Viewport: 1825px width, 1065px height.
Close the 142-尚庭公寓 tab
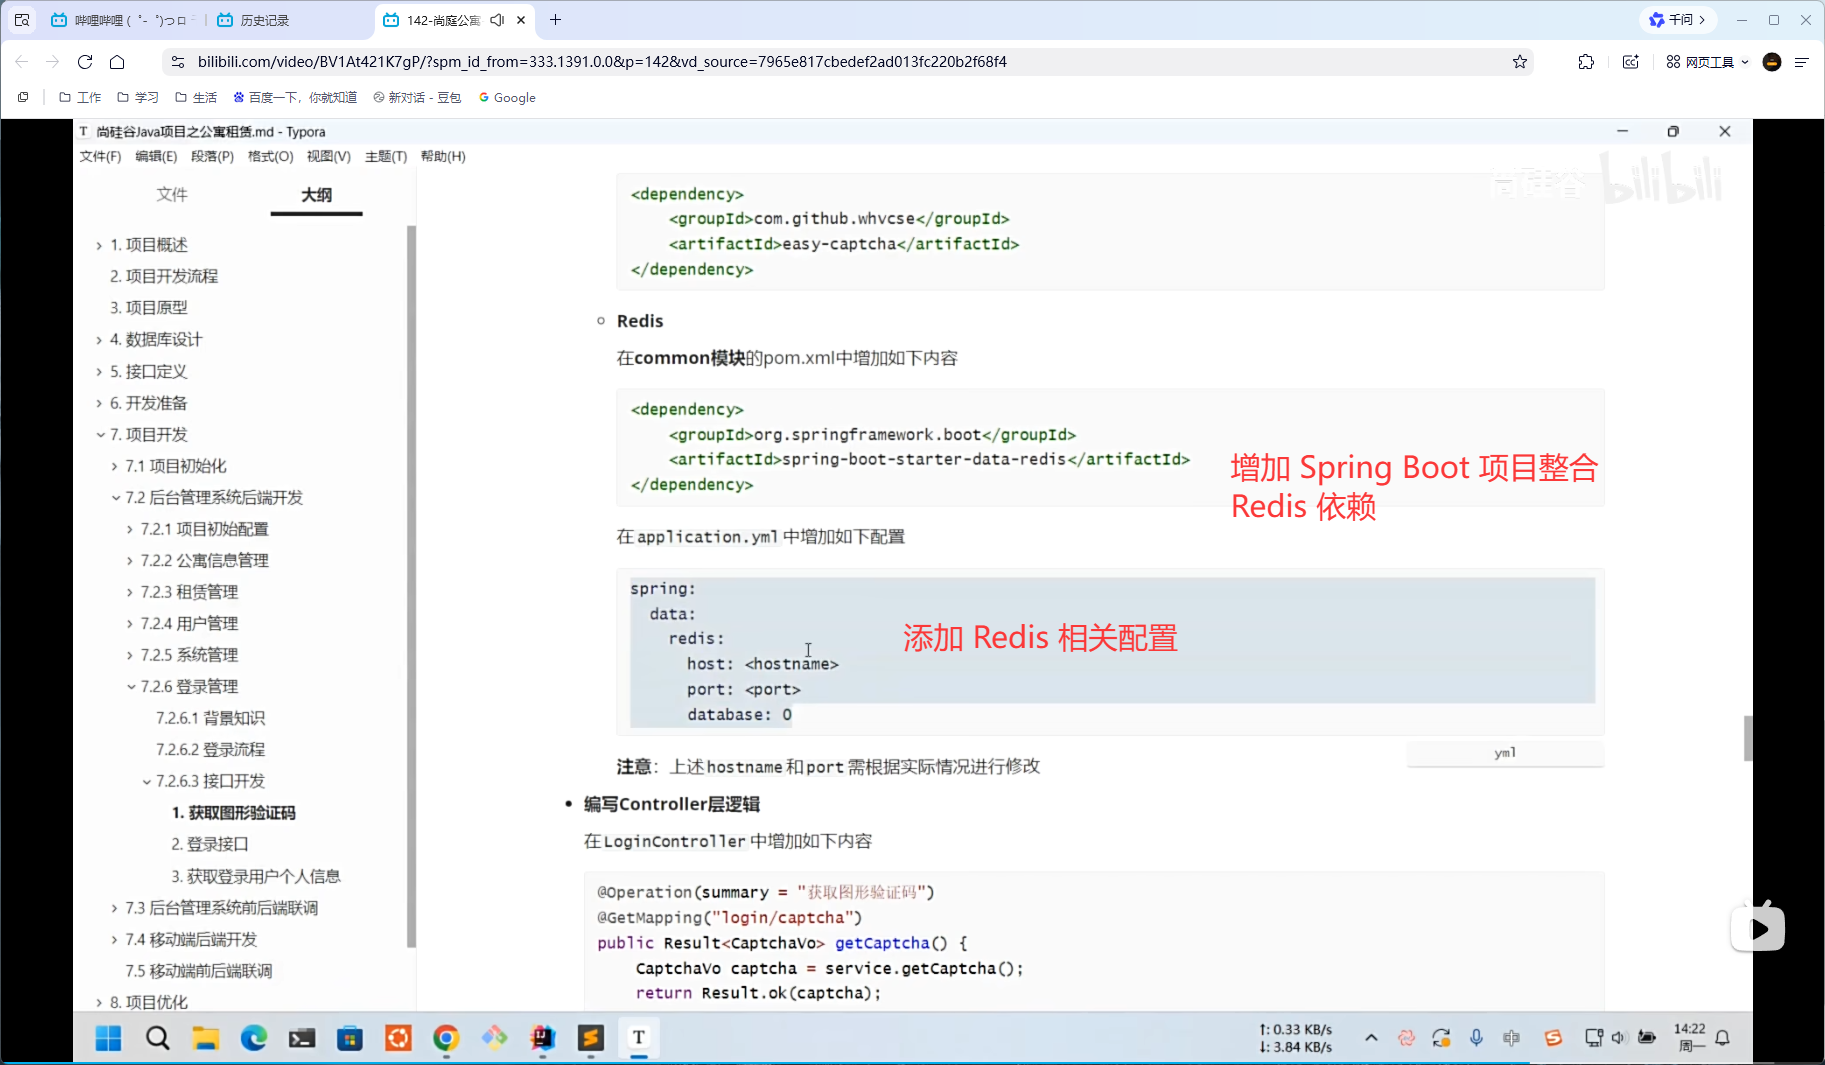pos(522,20)
